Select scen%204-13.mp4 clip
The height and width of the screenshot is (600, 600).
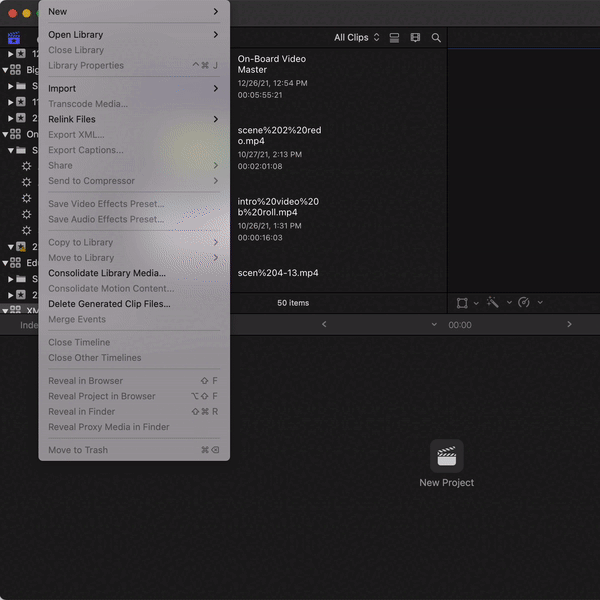[x=278, y=273]
